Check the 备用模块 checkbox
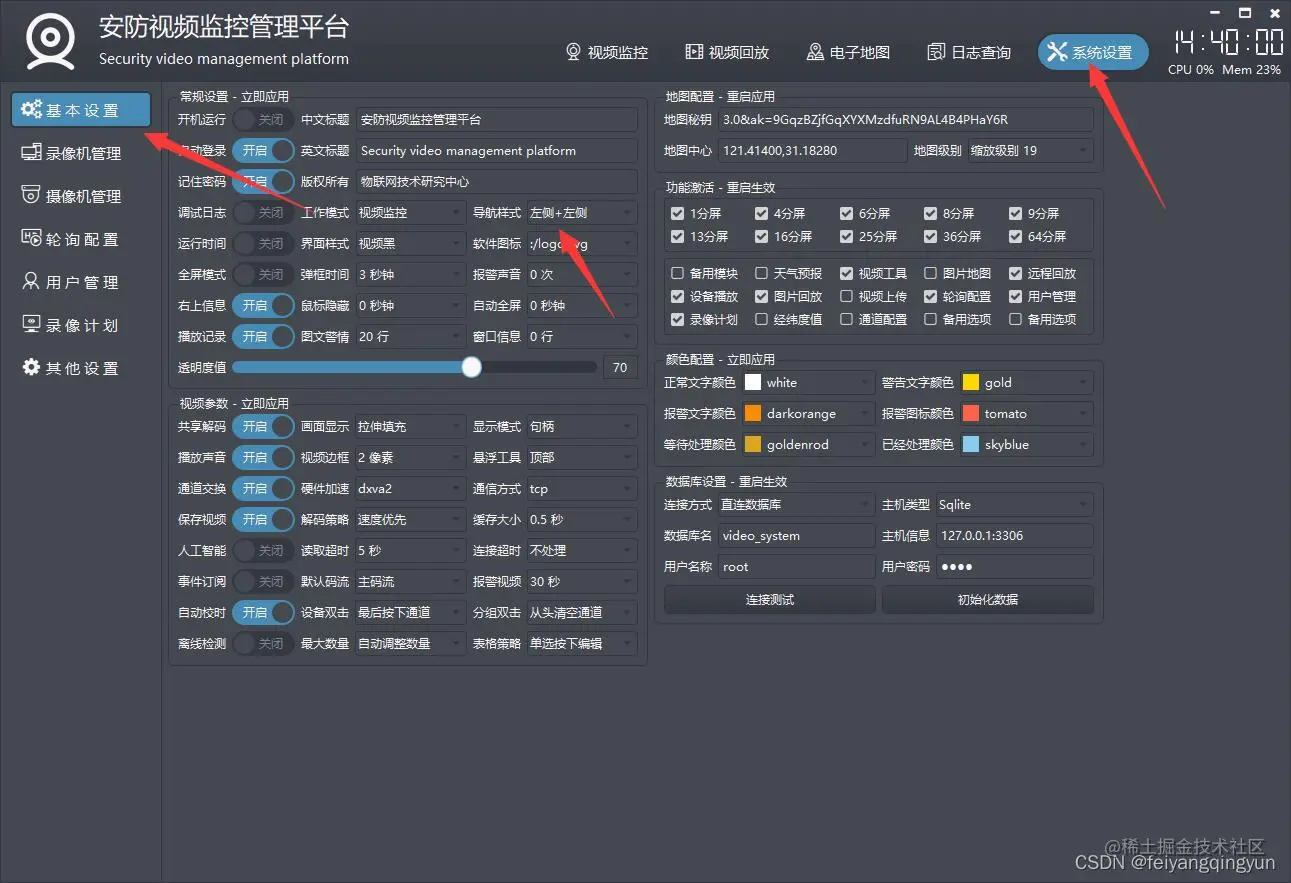The width and height of the screenshot is (1291, 883). [678, 273]
